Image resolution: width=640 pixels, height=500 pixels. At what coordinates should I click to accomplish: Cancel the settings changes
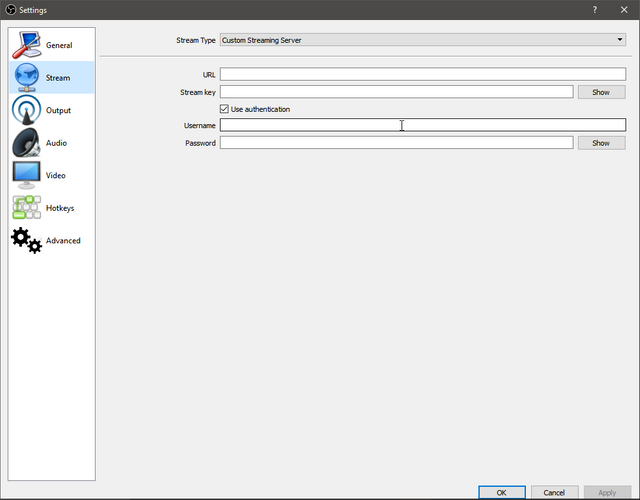[x=554, y=492]
